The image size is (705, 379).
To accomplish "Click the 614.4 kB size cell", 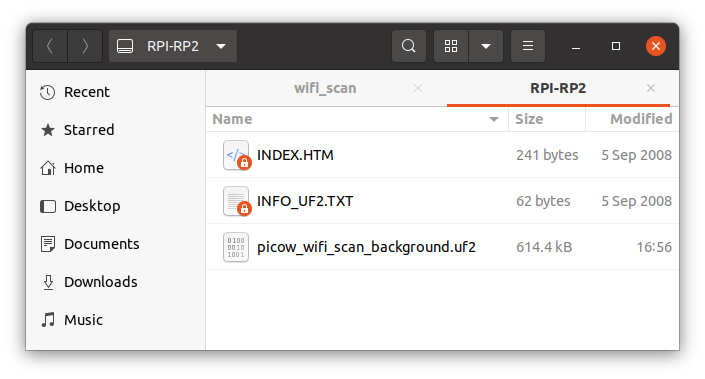I will coord(544,247).
